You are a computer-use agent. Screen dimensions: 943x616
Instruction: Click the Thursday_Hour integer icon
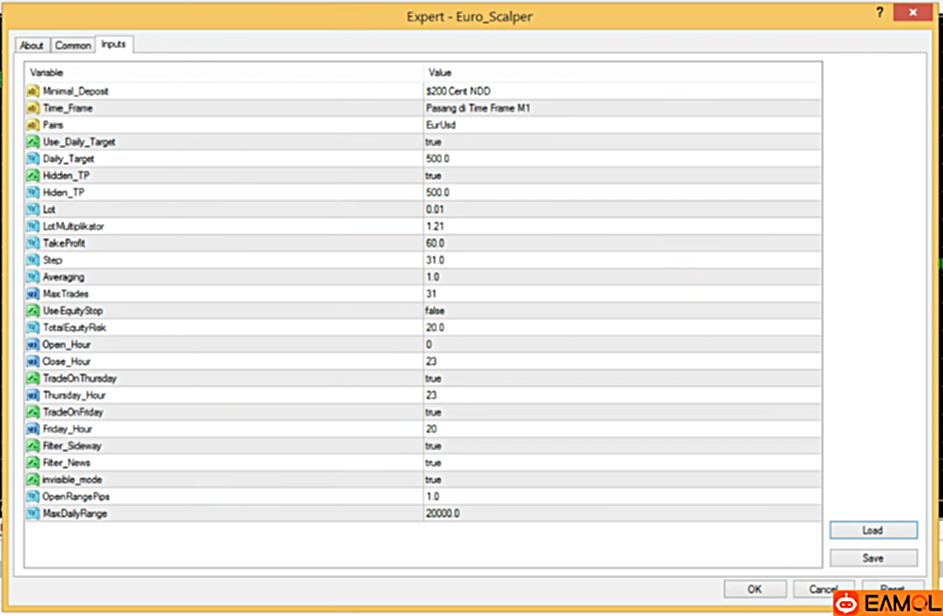coord(32,395)
